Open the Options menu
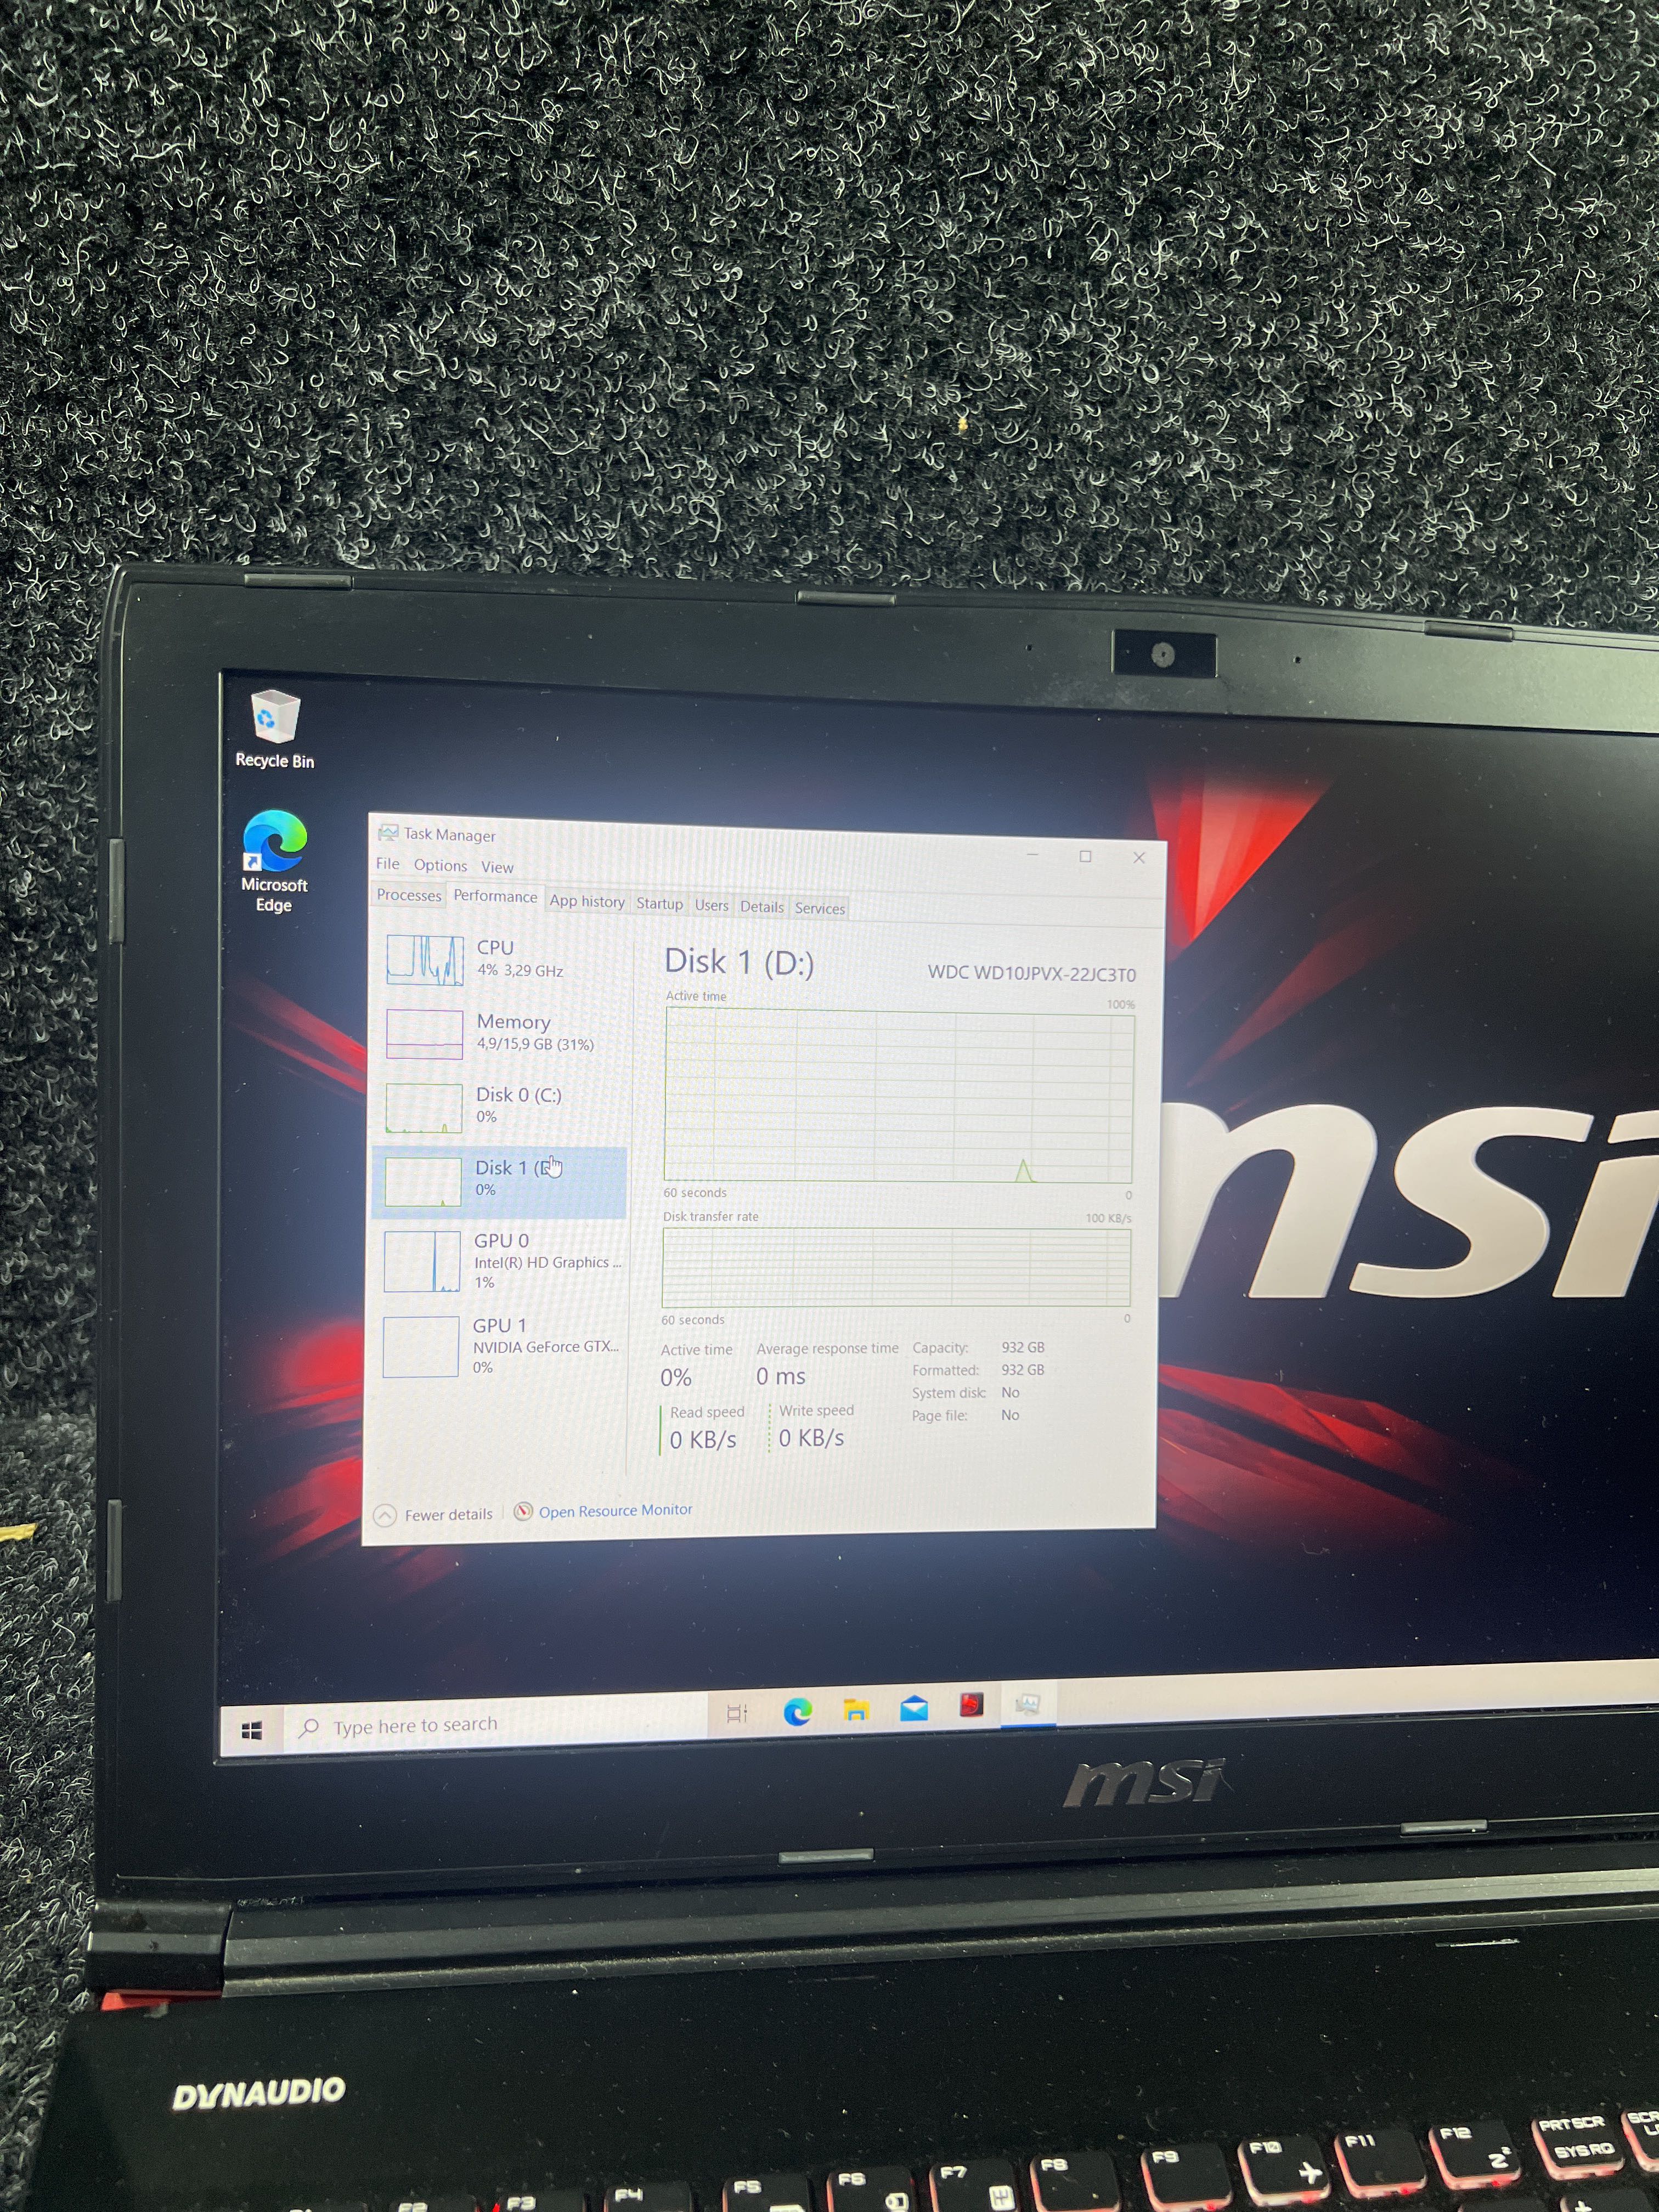The width and height of the screenshot is (1659, 2212). [440, 865]
